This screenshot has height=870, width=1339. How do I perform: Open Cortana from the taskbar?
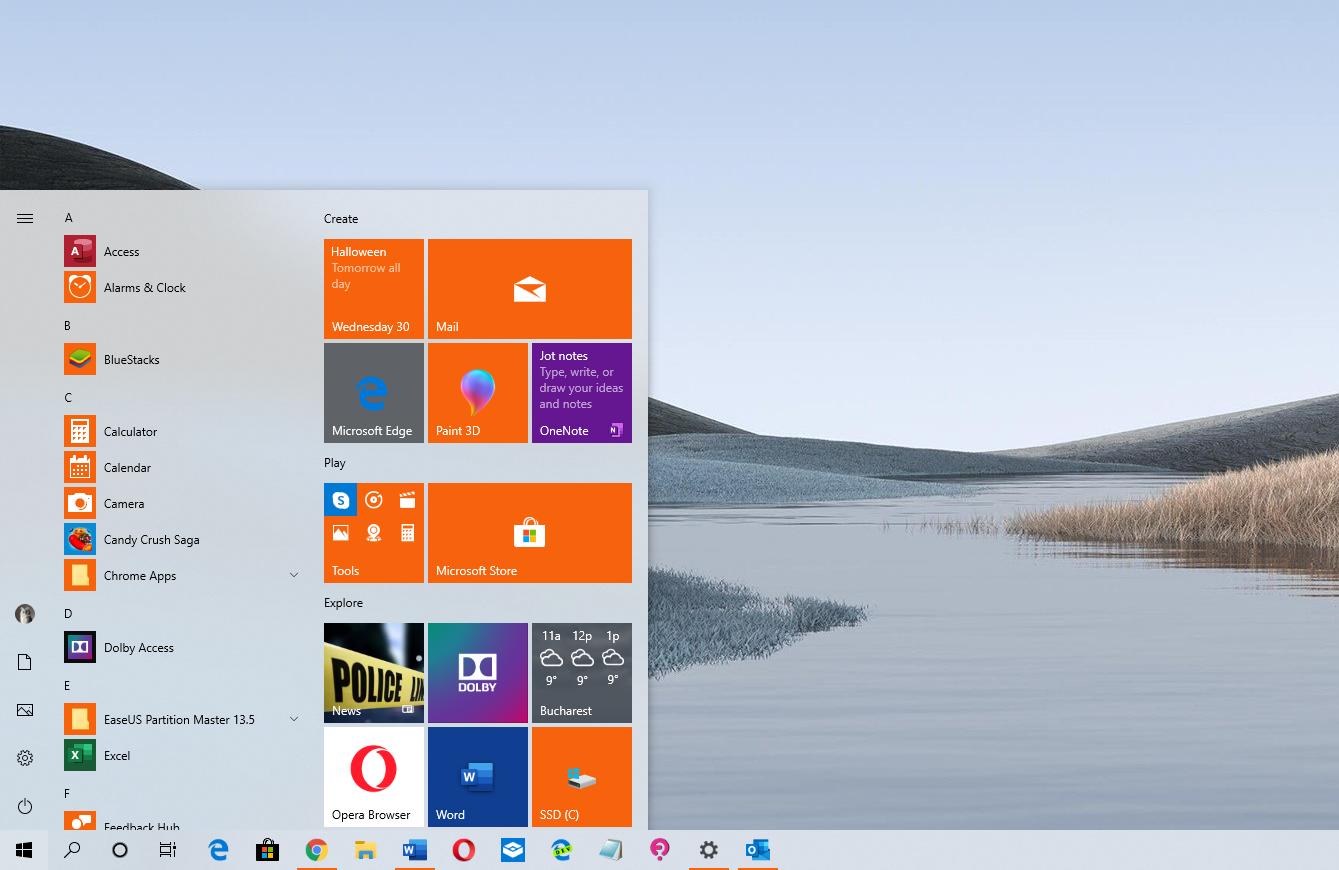click(x=120, y=850)
